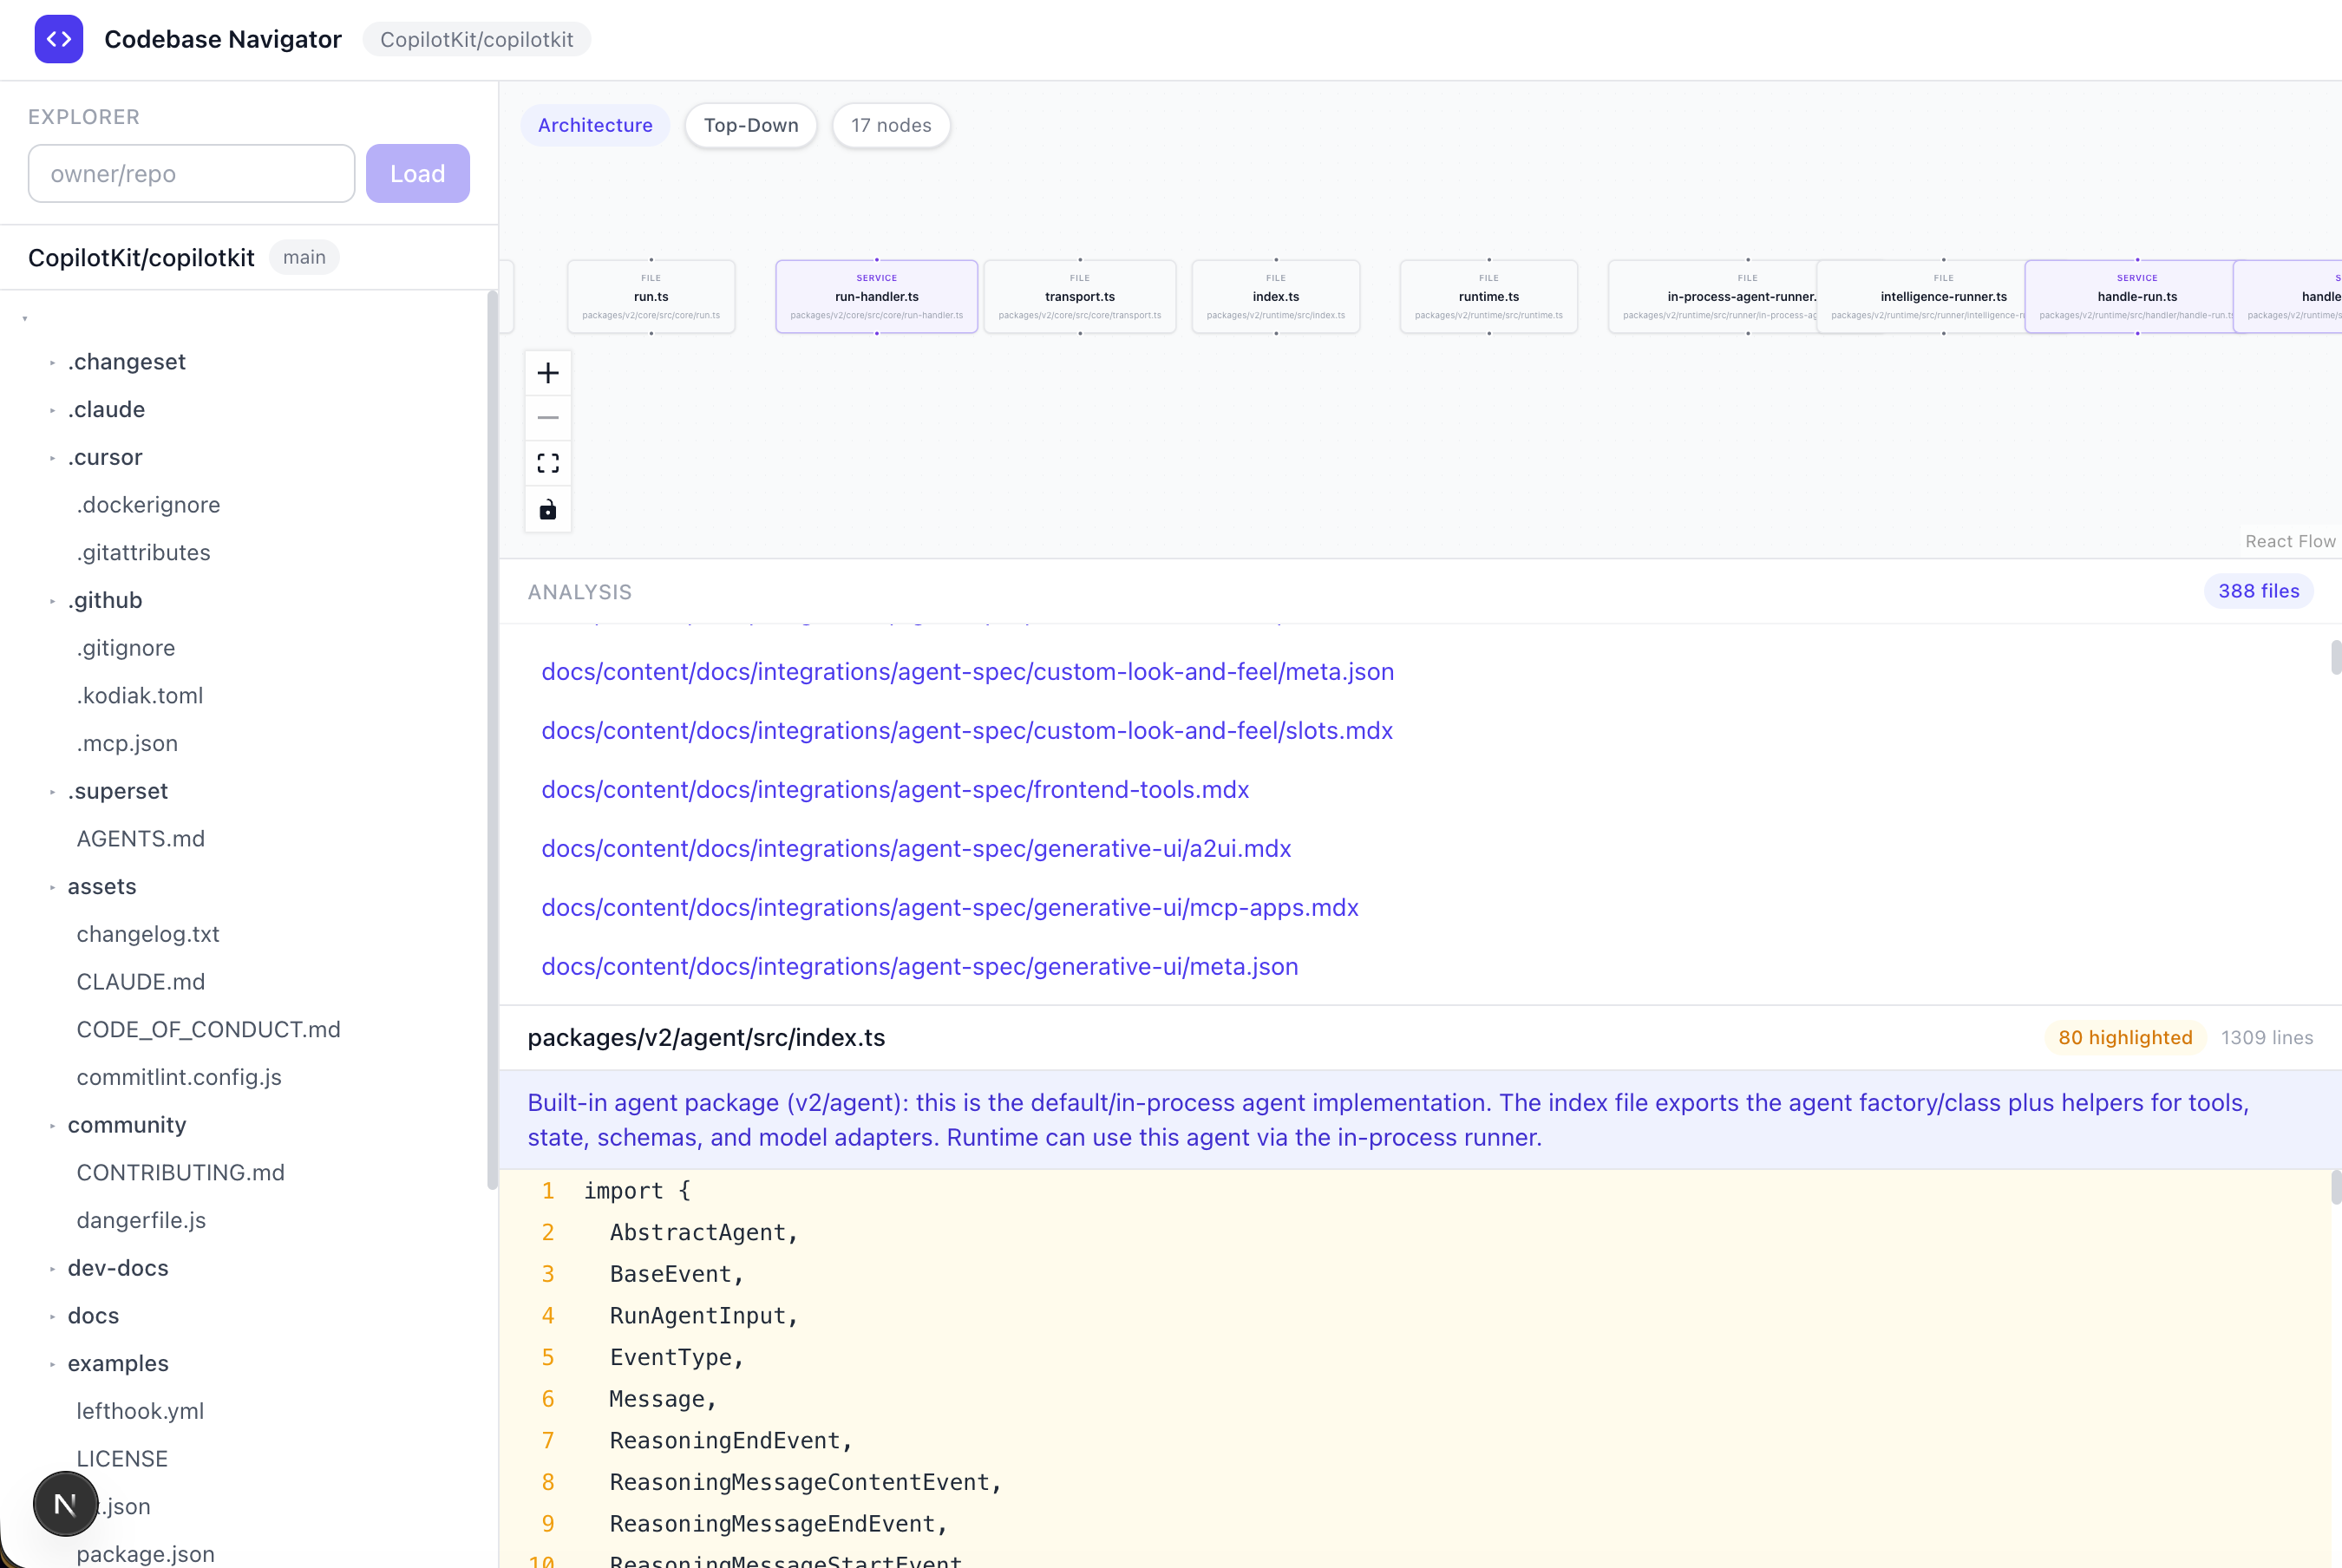The width and height of the screenshot is (2342, 1568).
Task: Select the transport.ts file node
Action: (x=1079, y=296)
